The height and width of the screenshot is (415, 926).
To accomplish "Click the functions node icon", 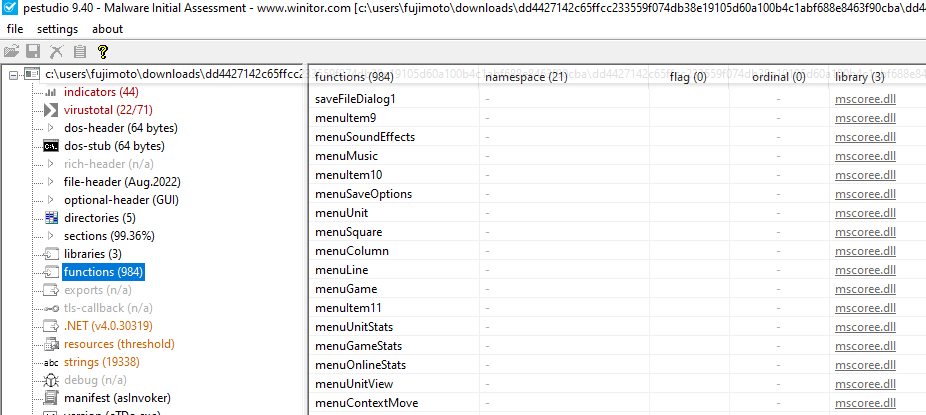I will (51, 272).
